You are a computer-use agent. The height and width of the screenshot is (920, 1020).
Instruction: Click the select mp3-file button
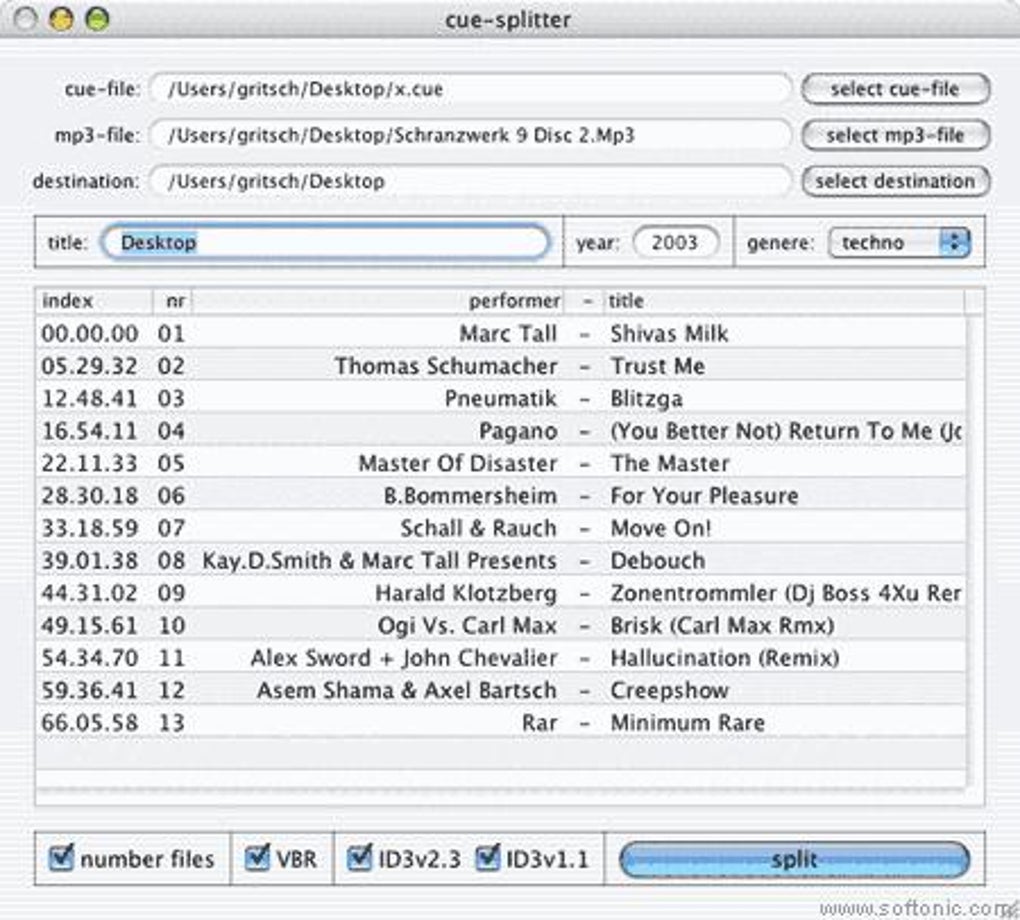tap(895, 135)
